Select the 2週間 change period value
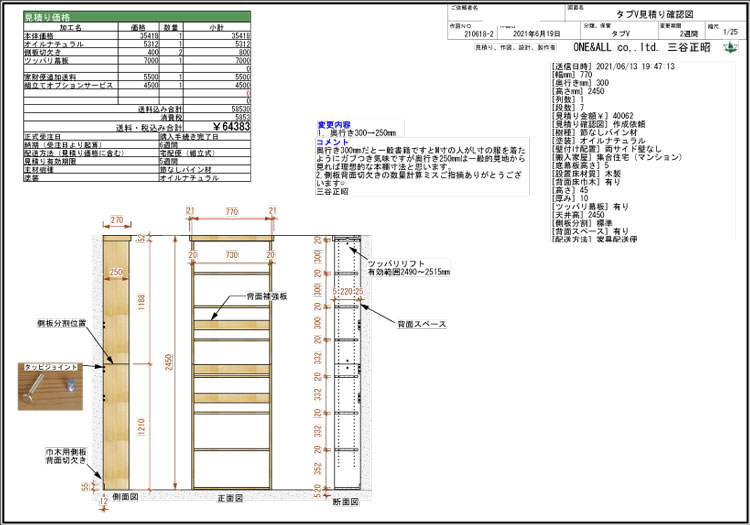The height and width of the screenshot is (525, 750). (x=689, y=34)
